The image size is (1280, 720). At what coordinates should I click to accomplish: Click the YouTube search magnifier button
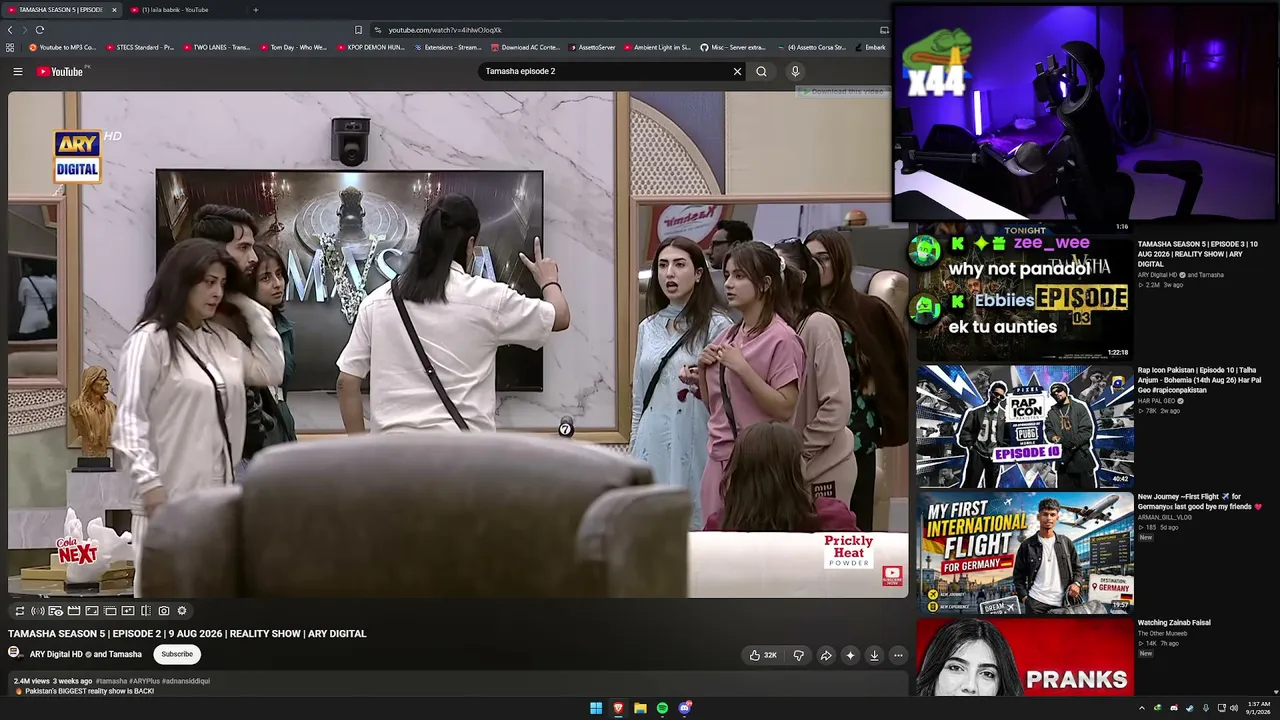[761, 72]
